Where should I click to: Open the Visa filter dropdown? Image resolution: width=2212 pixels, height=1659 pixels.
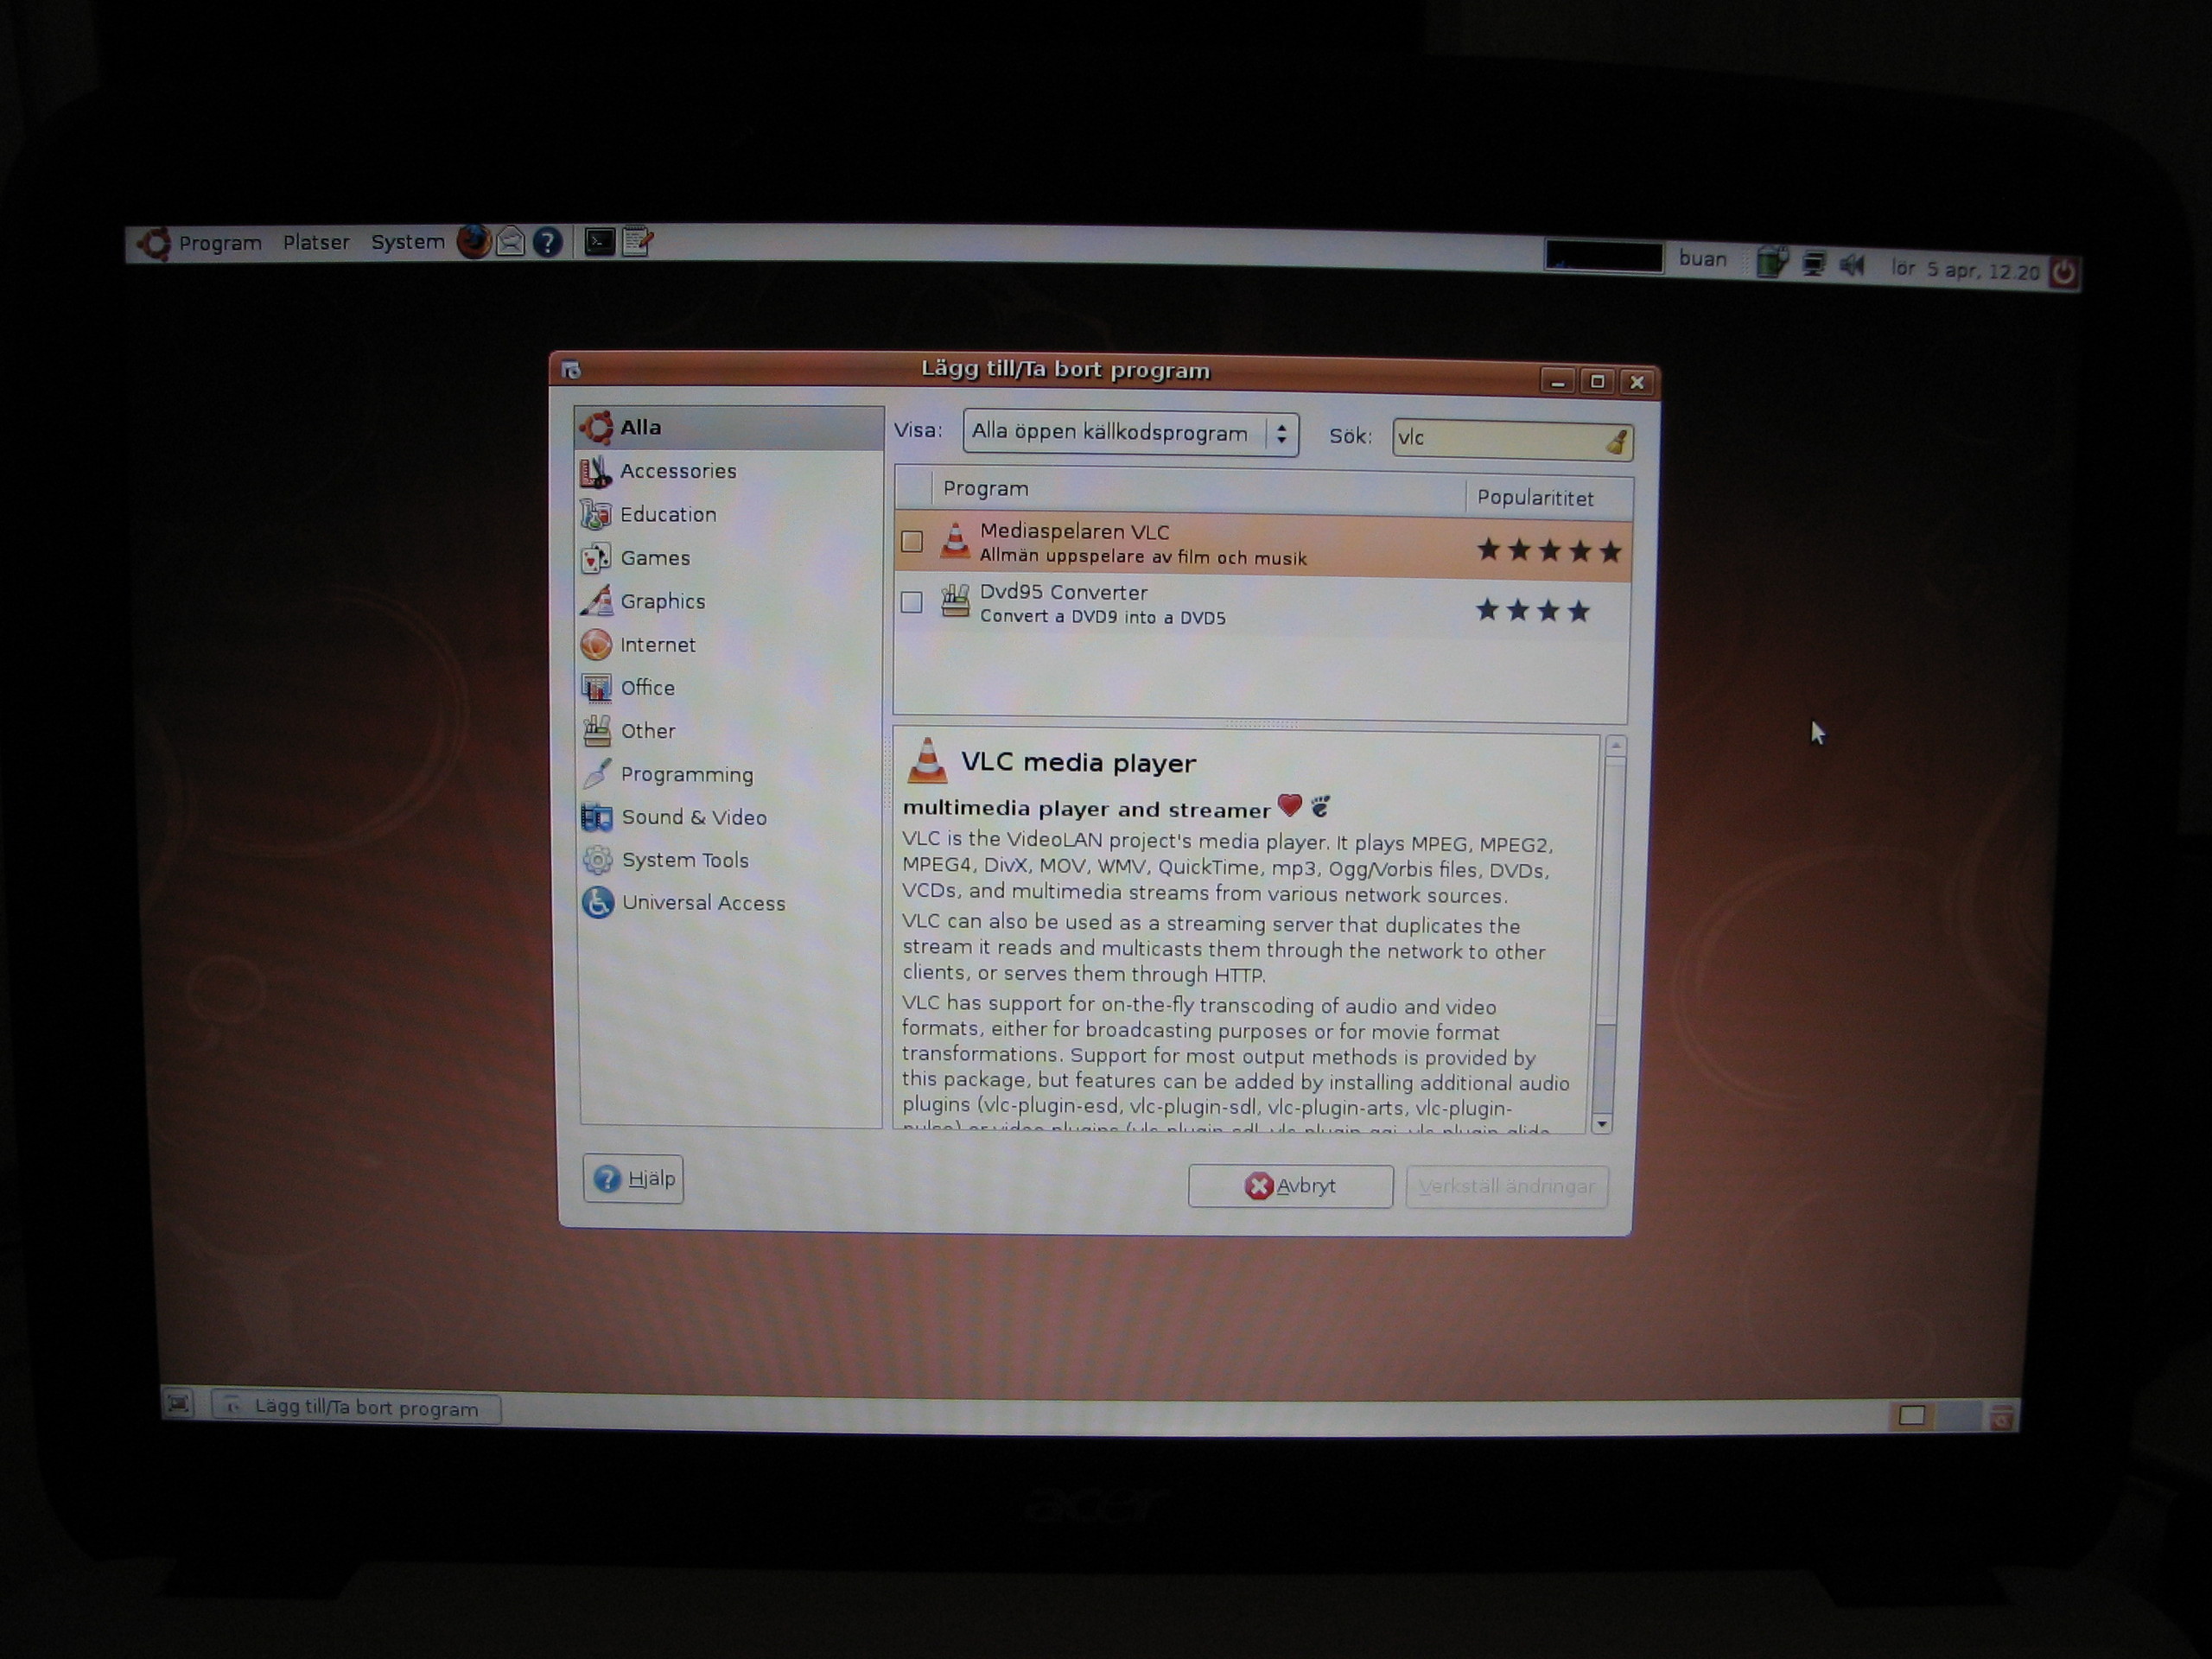click(x=1131, y=434)
